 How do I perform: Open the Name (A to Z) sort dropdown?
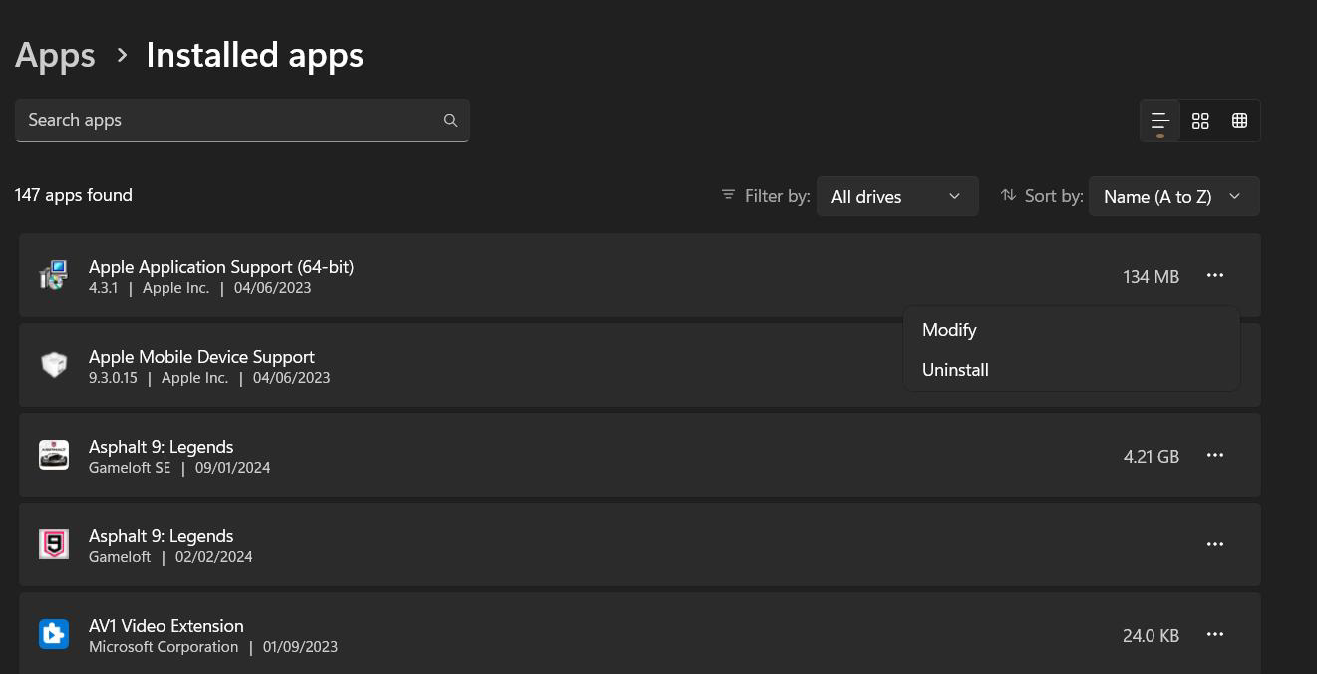1174,196
